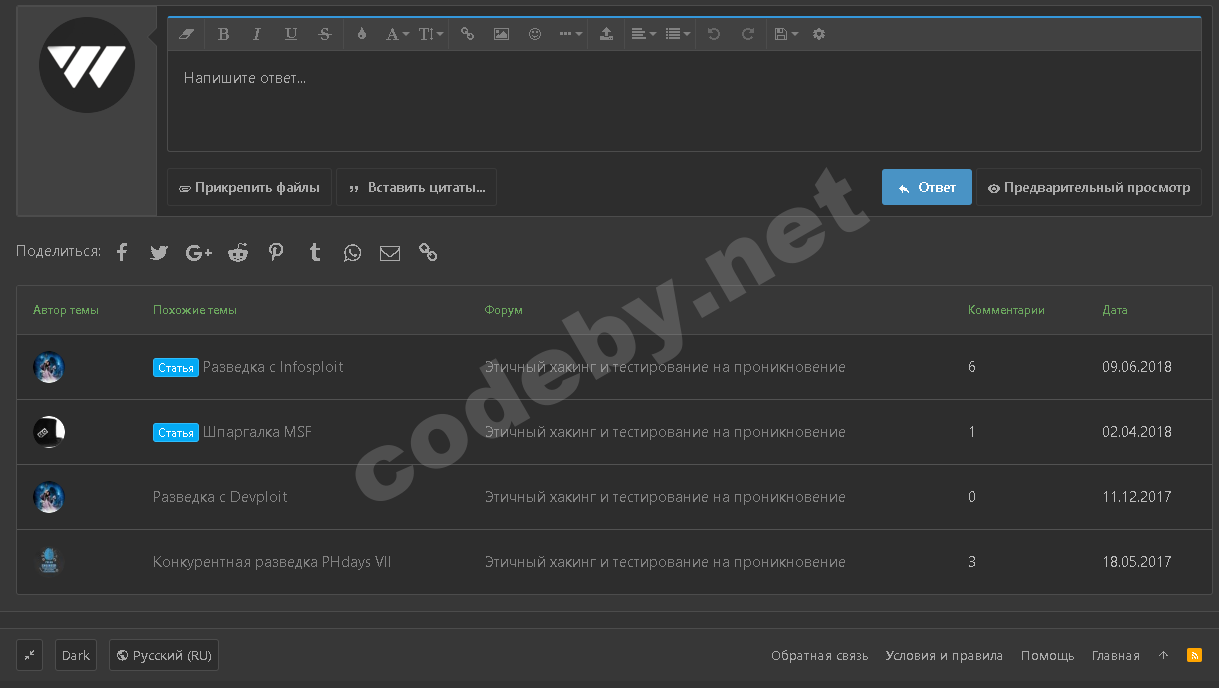The image size is (1219, 688).
Task: Share thread via WhatsApp icon
Action: [x=352, y=253]
